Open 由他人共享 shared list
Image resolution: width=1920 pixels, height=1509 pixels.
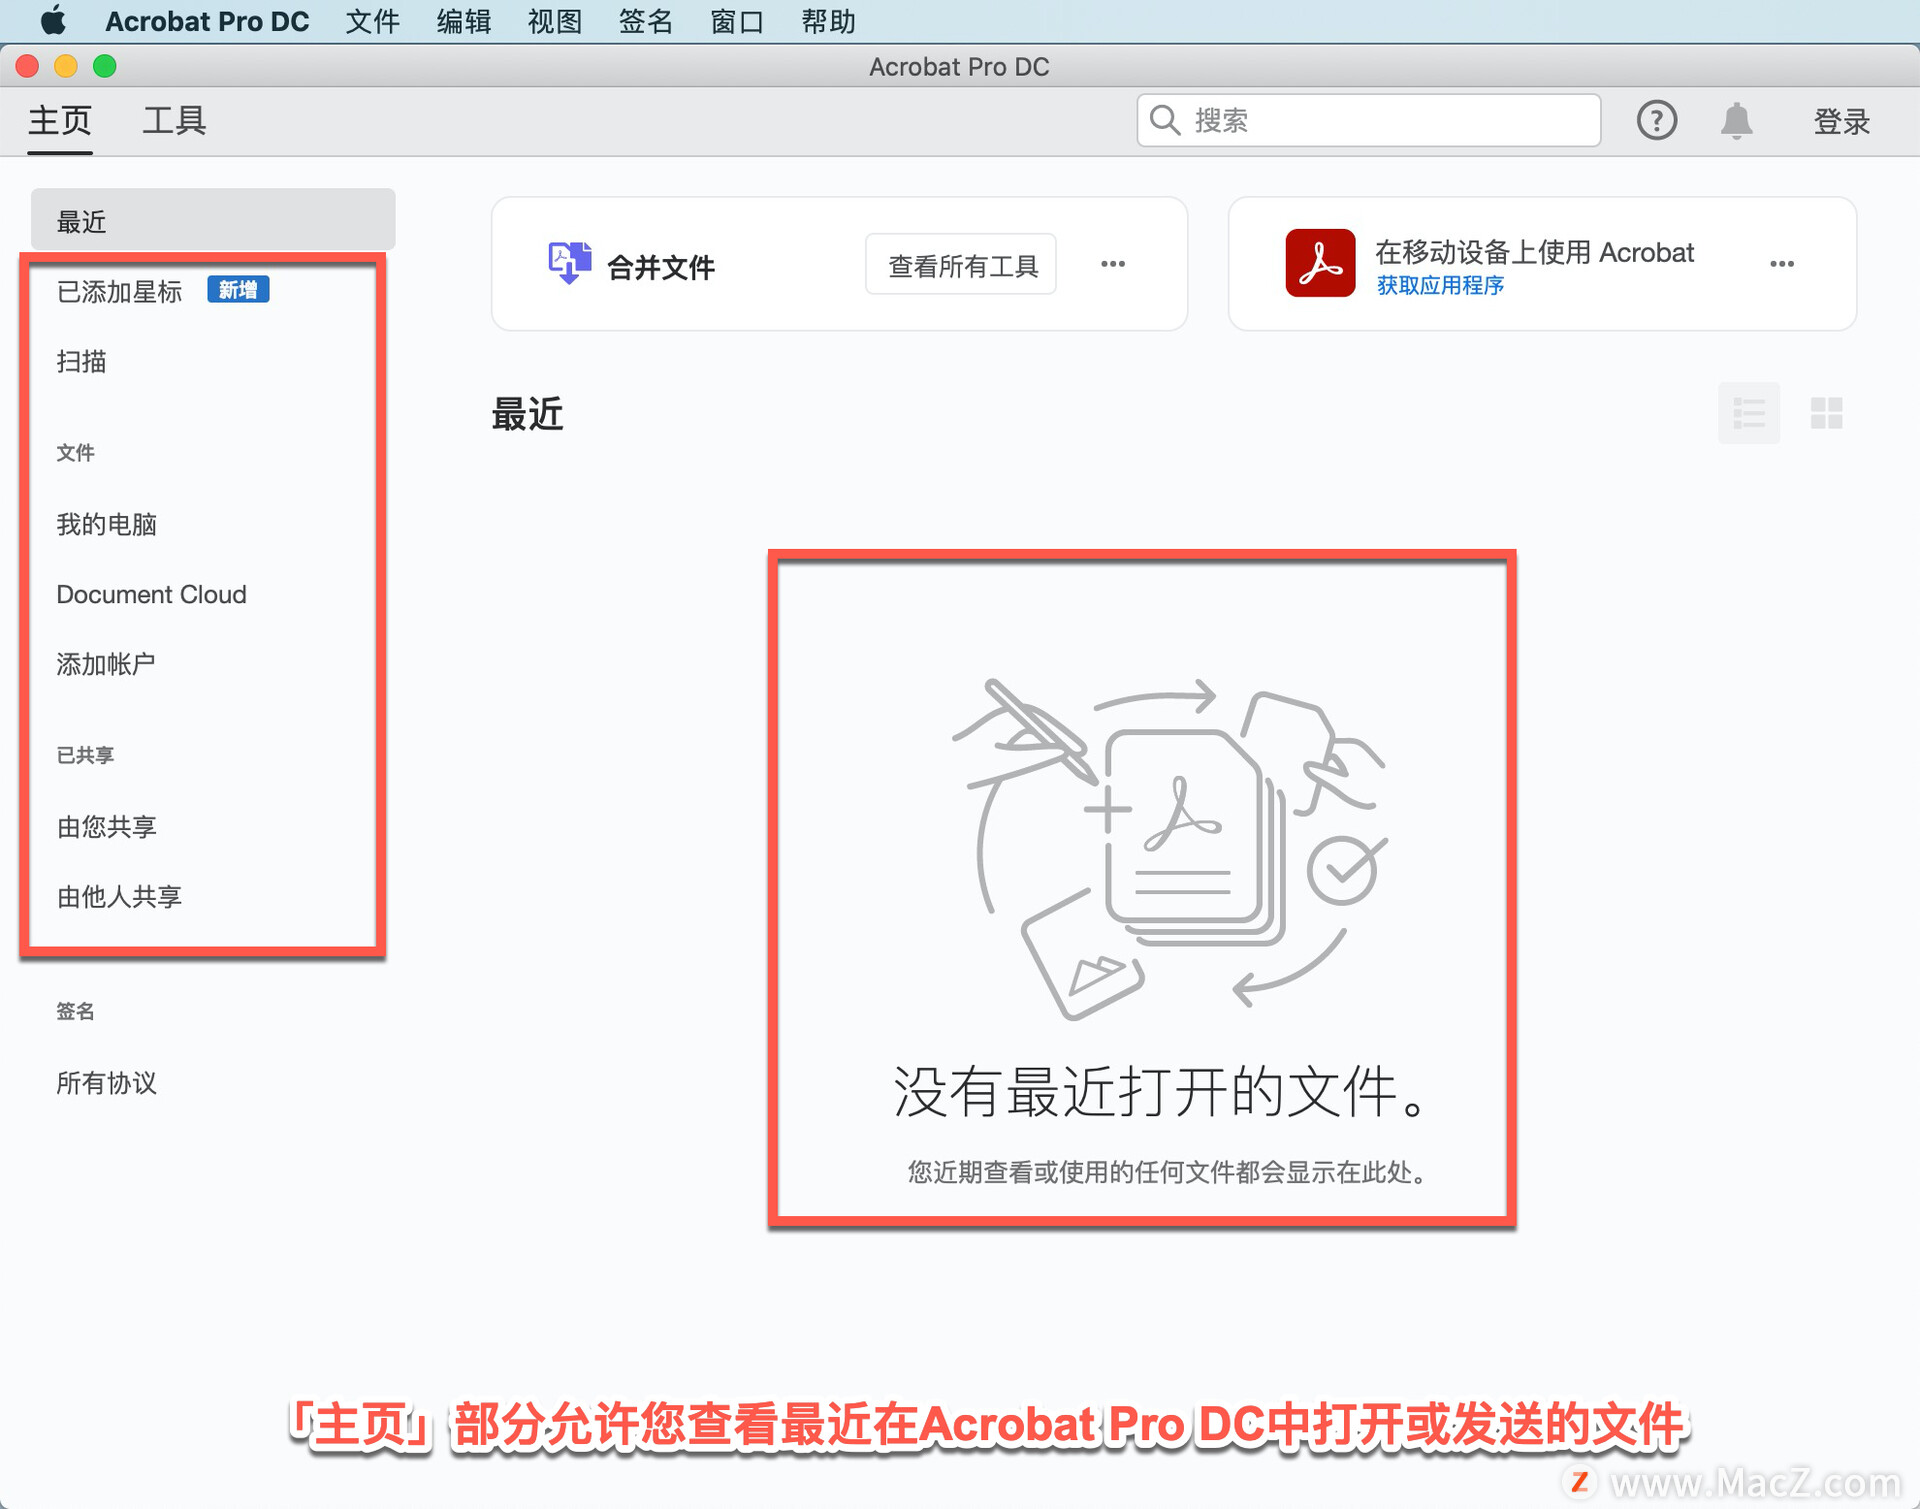tap(119, 897)
